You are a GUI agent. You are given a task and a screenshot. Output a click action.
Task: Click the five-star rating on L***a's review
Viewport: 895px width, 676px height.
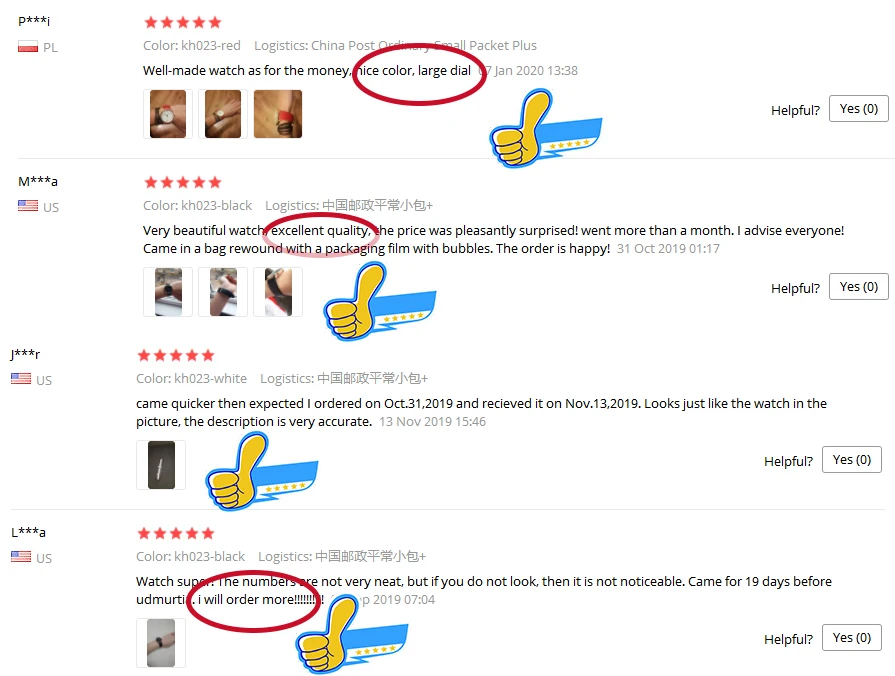coord(176,534)
